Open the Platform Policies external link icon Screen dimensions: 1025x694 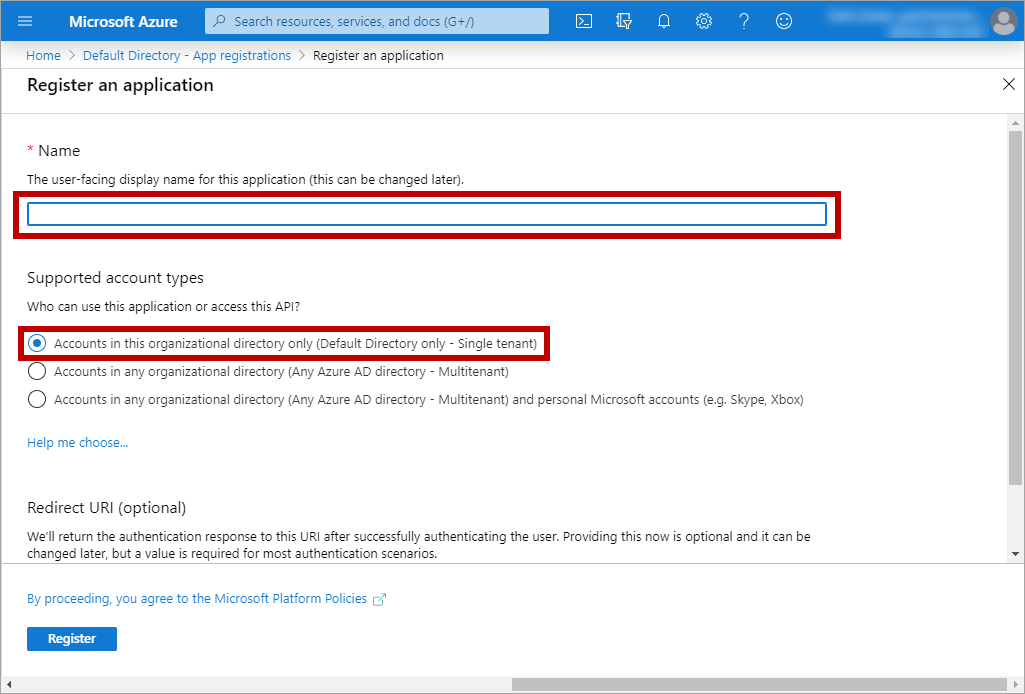pyautogui.click(x=379, y=599)
